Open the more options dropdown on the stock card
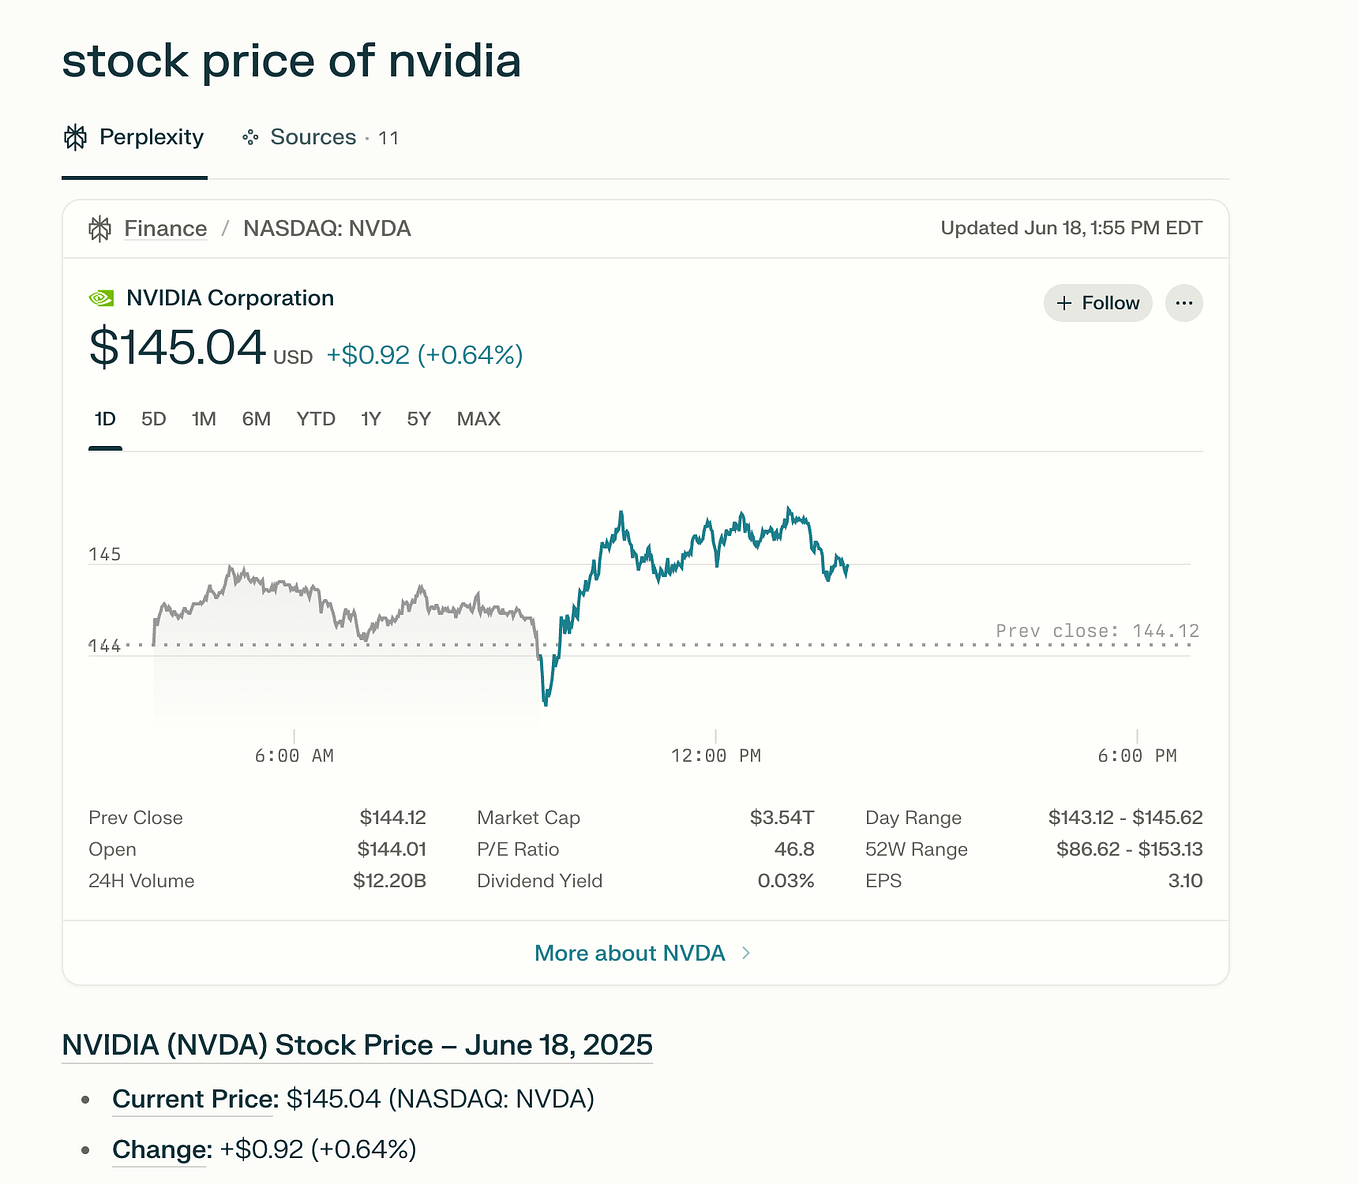The width and height of the screenshot is (1358, 1184). click(x=1184, y=303)
